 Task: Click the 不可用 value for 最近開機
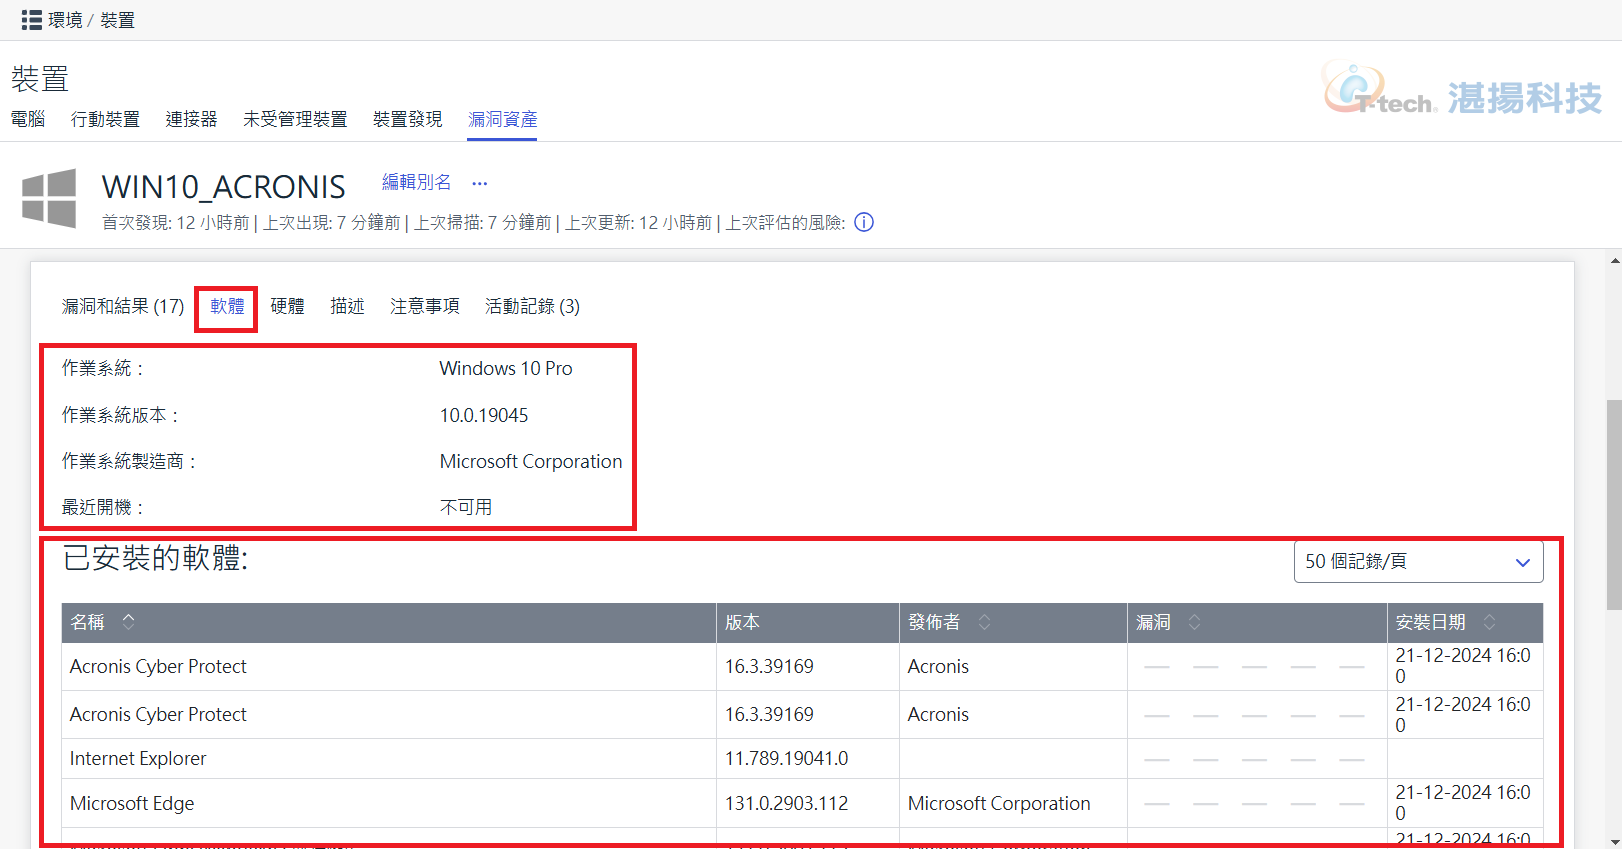[x=466, y=507]
